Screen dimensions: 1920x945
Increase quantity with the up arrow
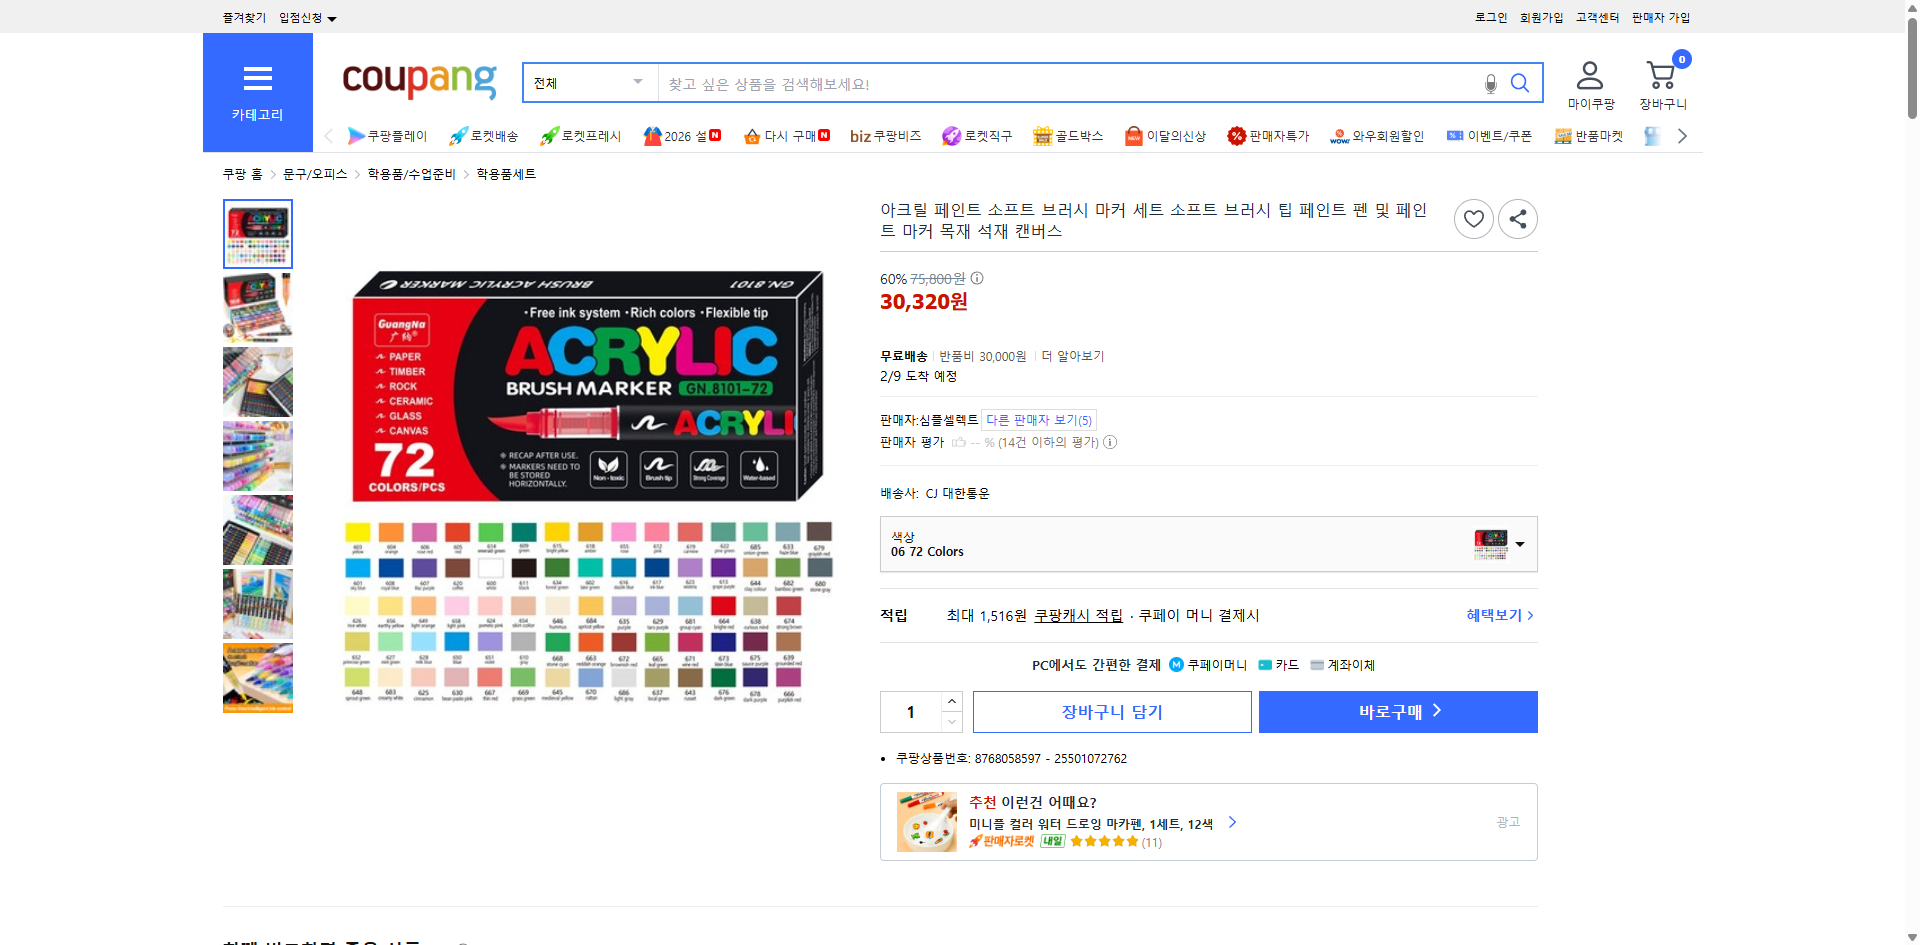click(x=952, y=701)
